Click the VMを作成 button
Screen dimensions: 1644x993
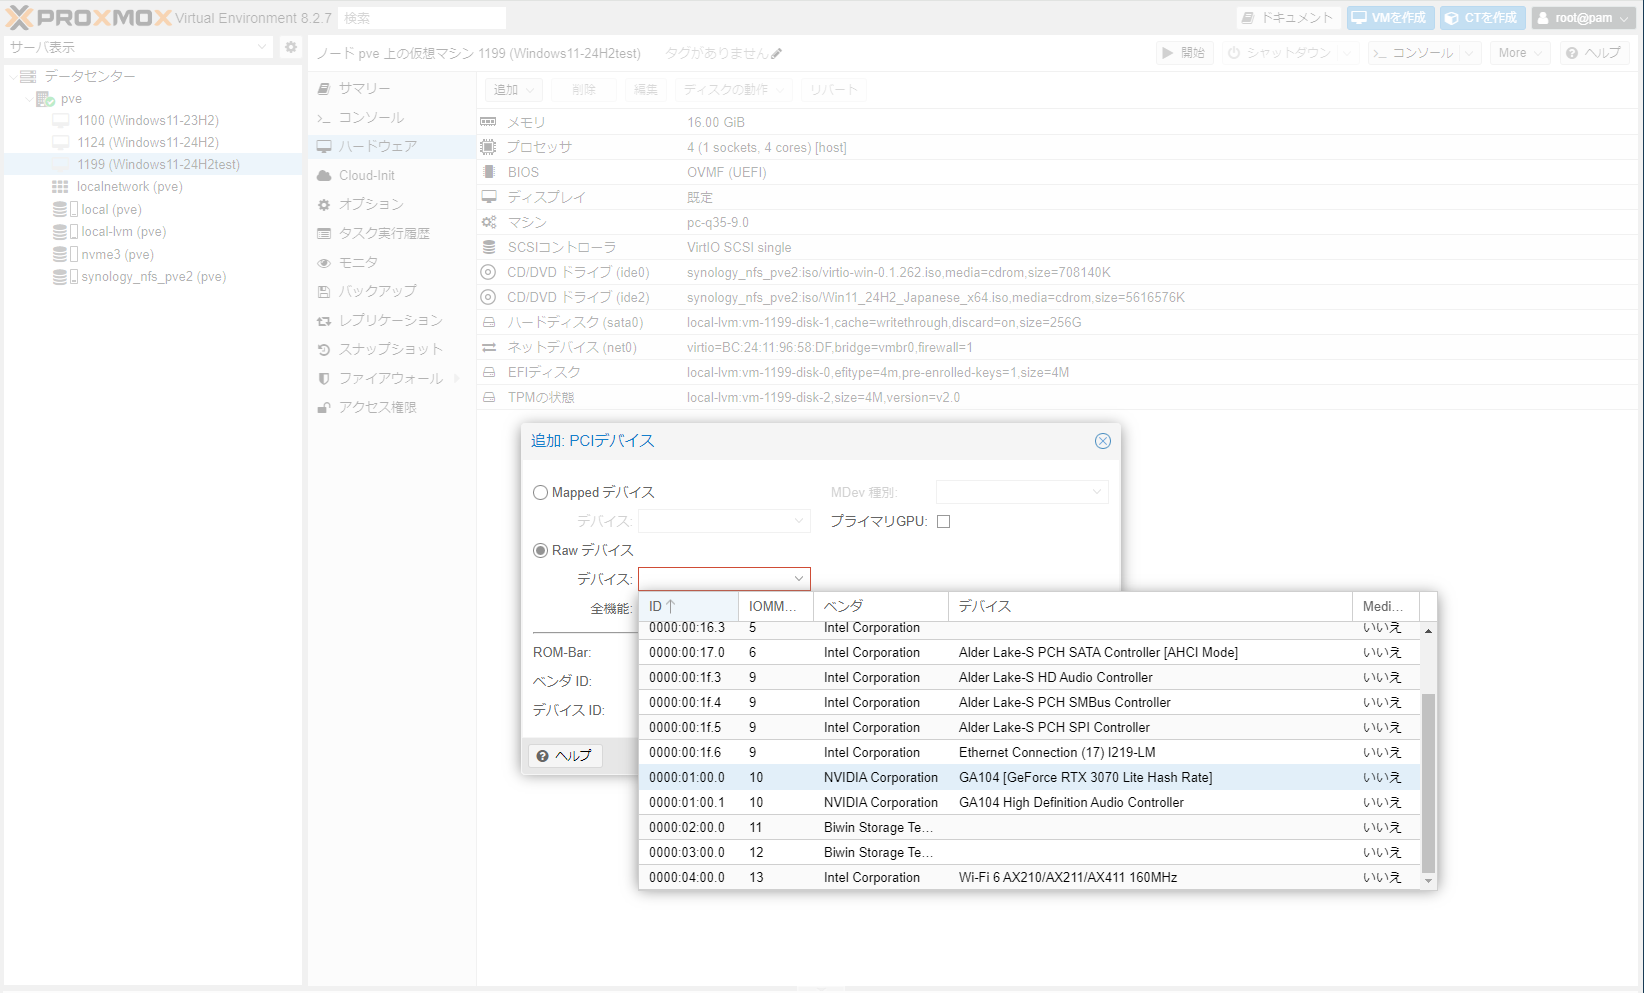[x=1390, y=18]
